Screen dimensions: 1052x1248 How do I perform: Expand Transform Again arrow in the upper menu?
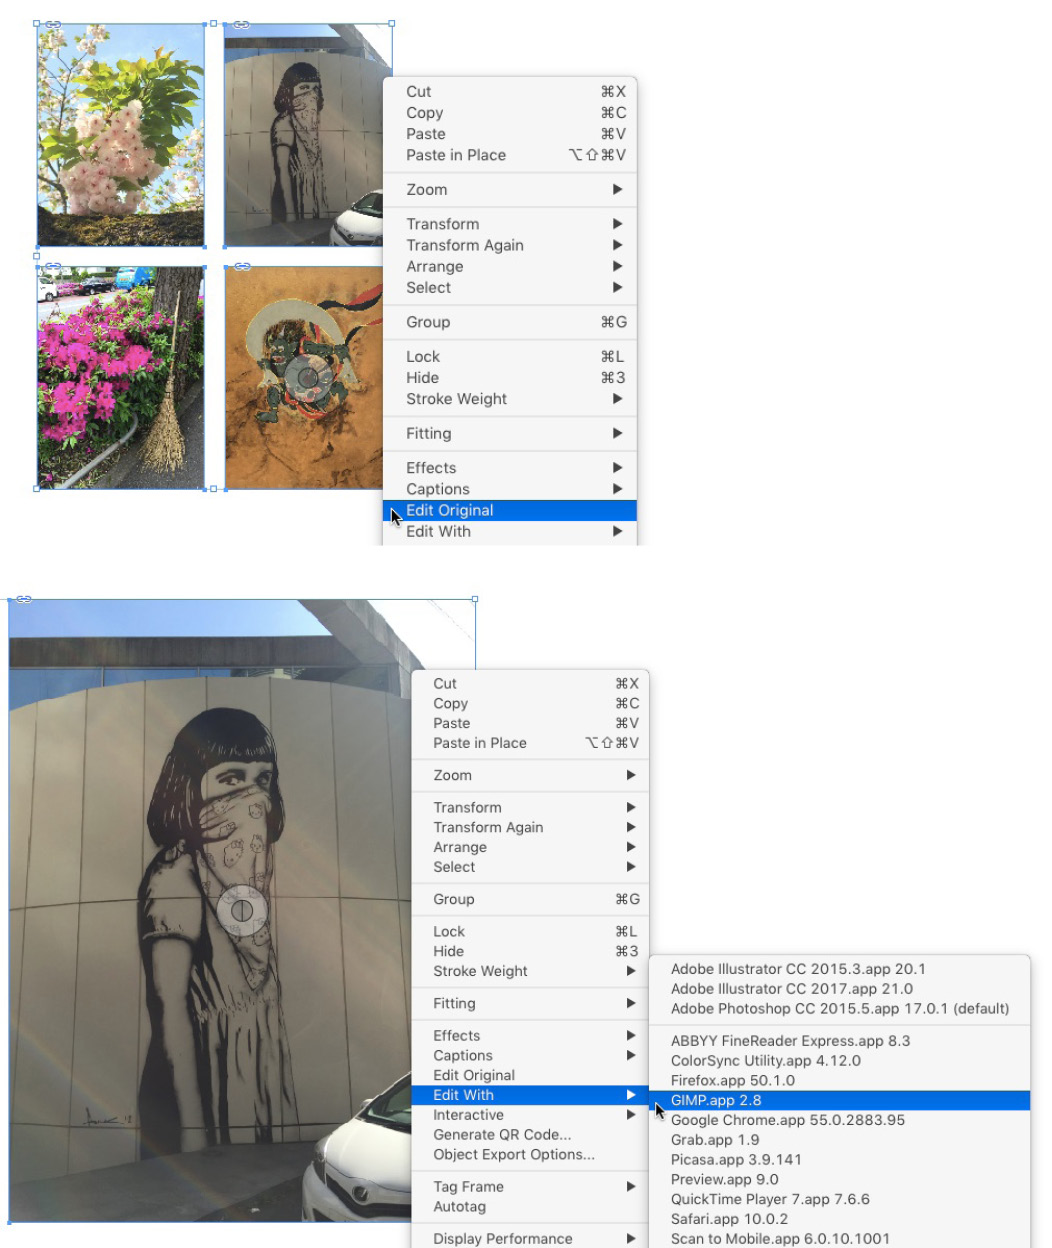(618, 245)
